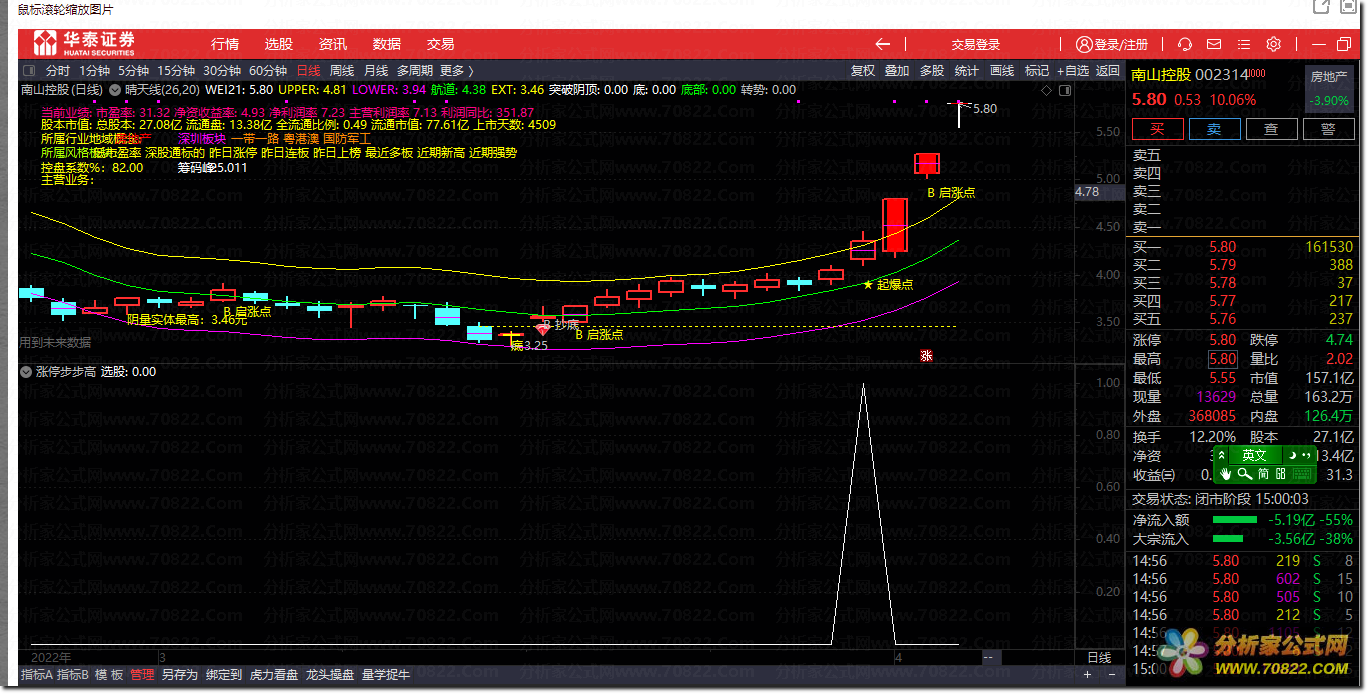
Task: Open settings gear icon
Action: 1273,44
